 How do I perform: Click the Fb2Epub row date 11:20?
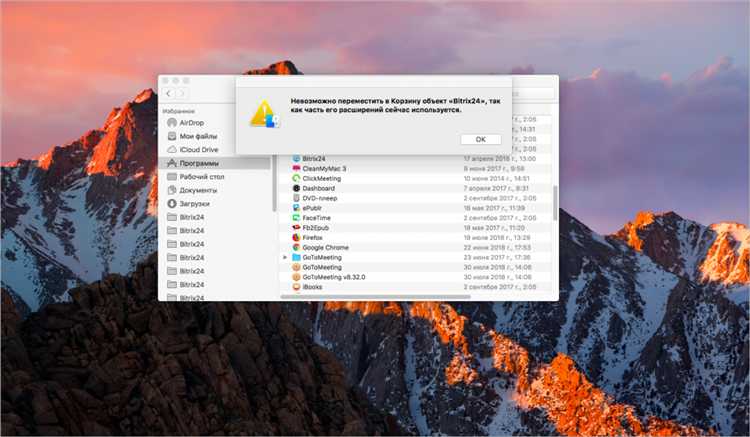pos(494,228)
